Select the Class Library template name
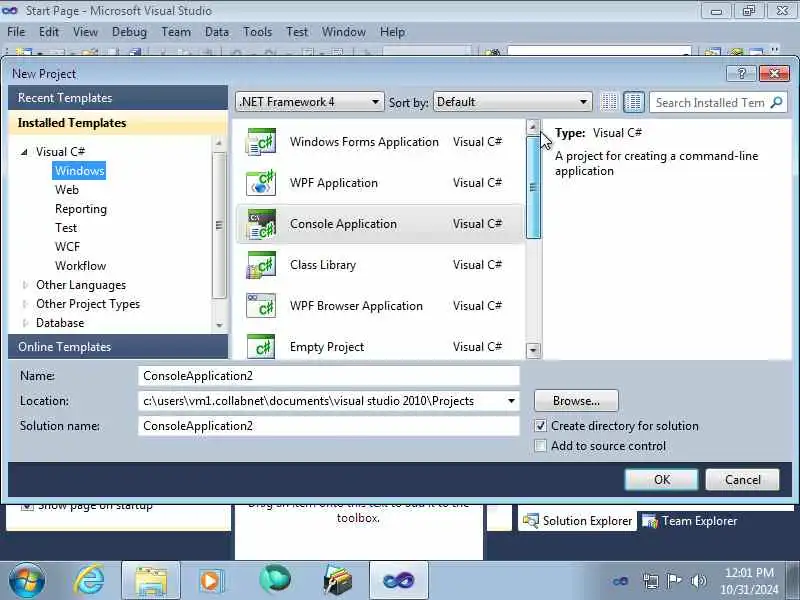This screenshot has width=800, height=600. coord(323,265)
